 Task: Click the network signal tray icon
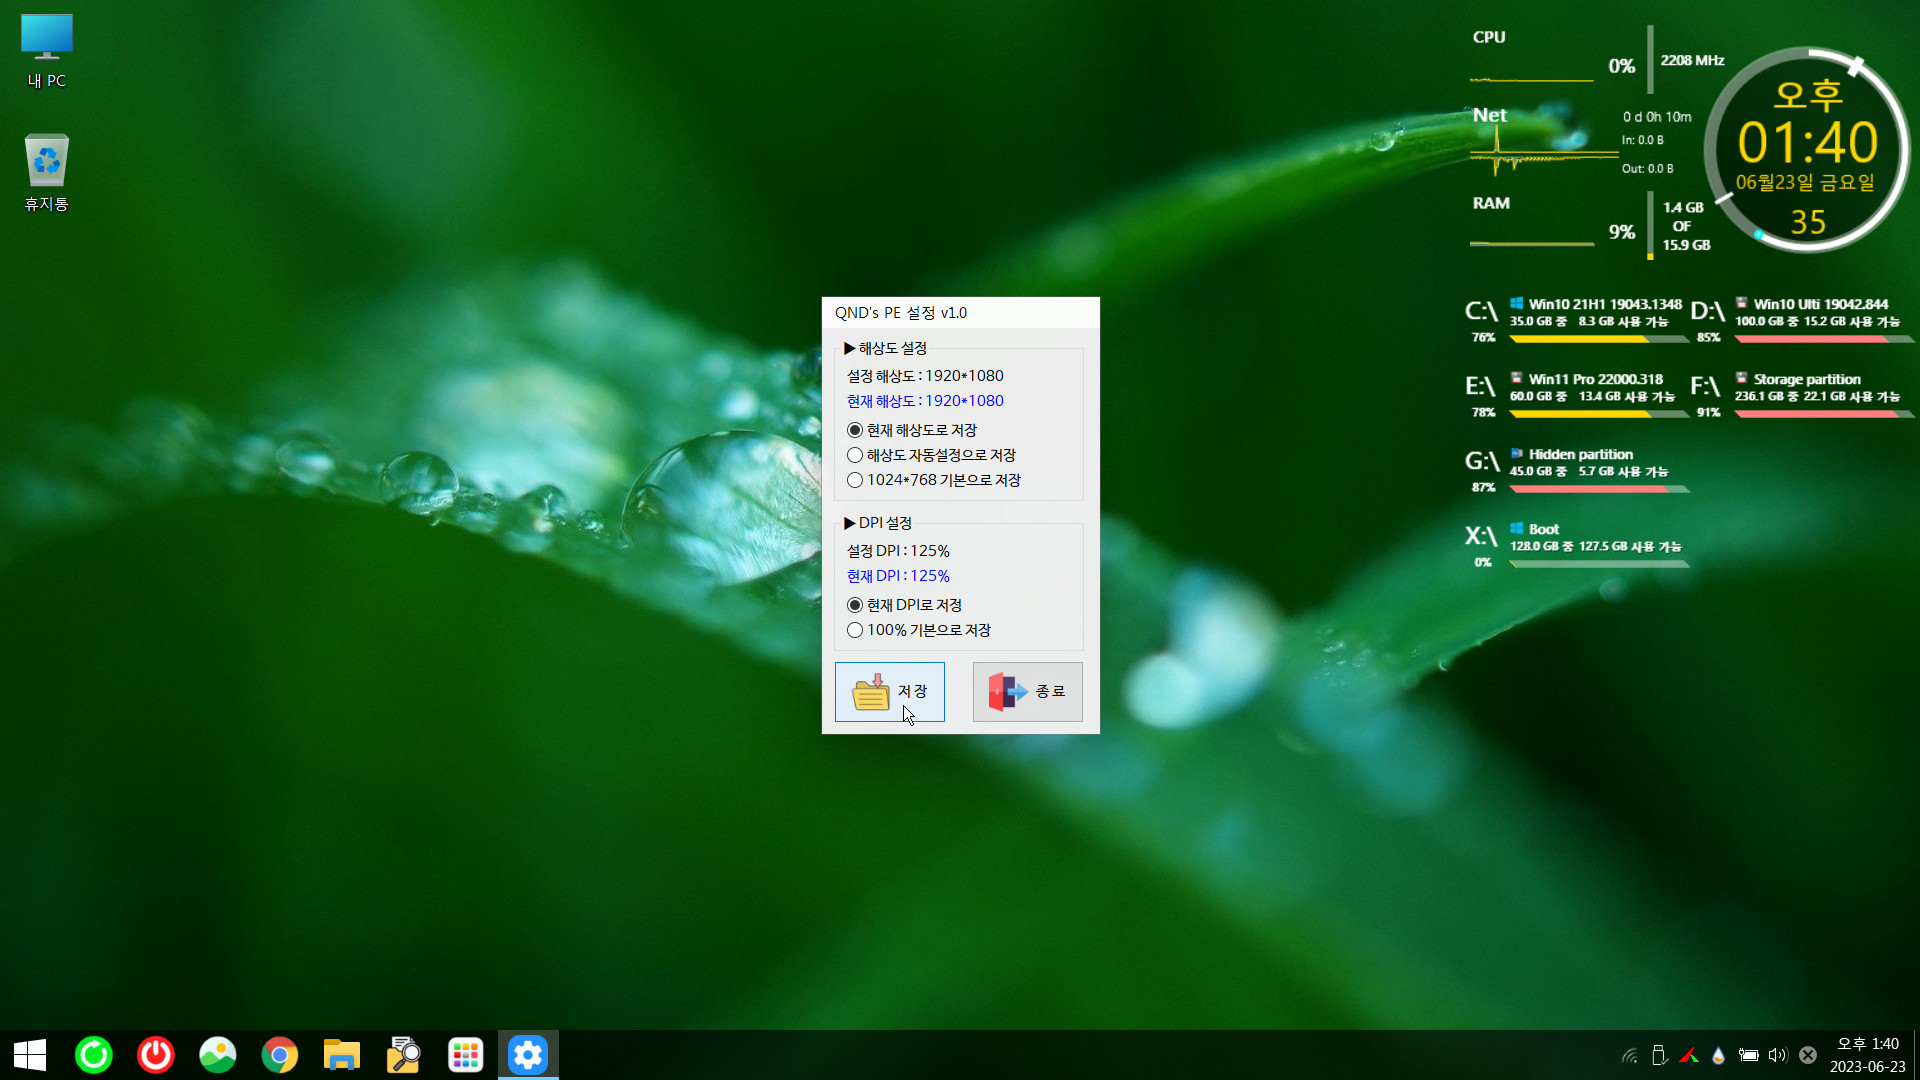pos(1630,1055)
